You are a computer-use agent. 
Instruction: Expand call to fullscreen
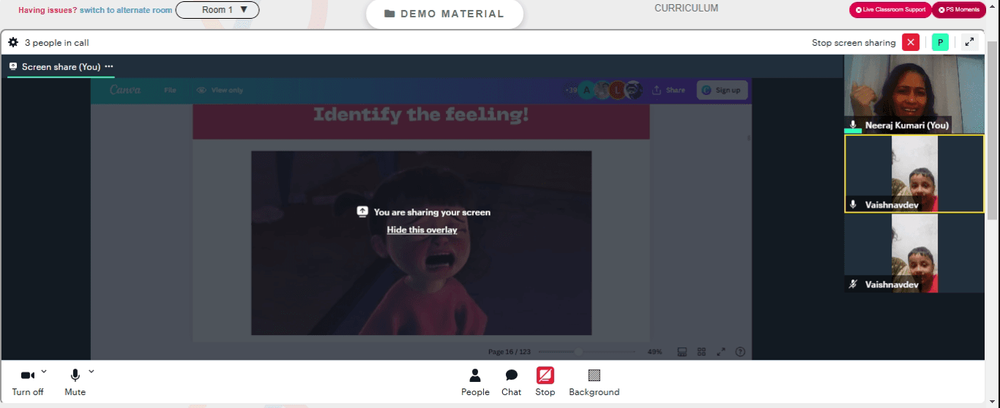coord(969,43)
